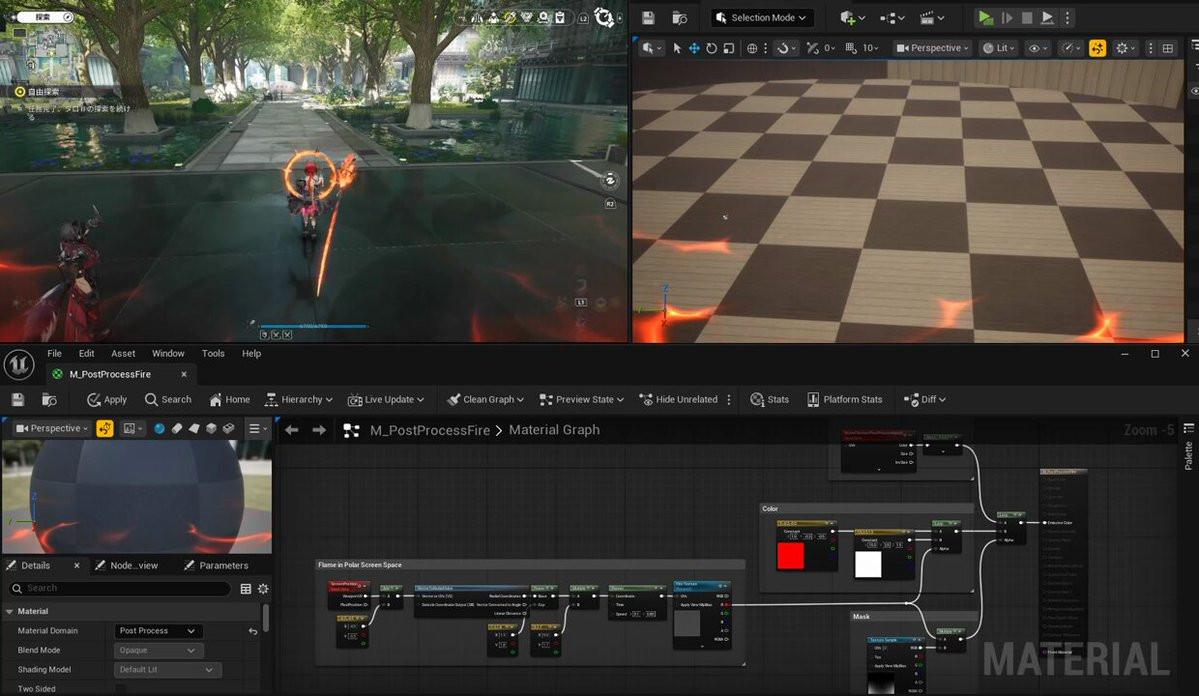Image resolution: width=1199 pixels, height=696 pixels.
Task: Browse to asset in material editor toolbar
Action: coord(49,399)
